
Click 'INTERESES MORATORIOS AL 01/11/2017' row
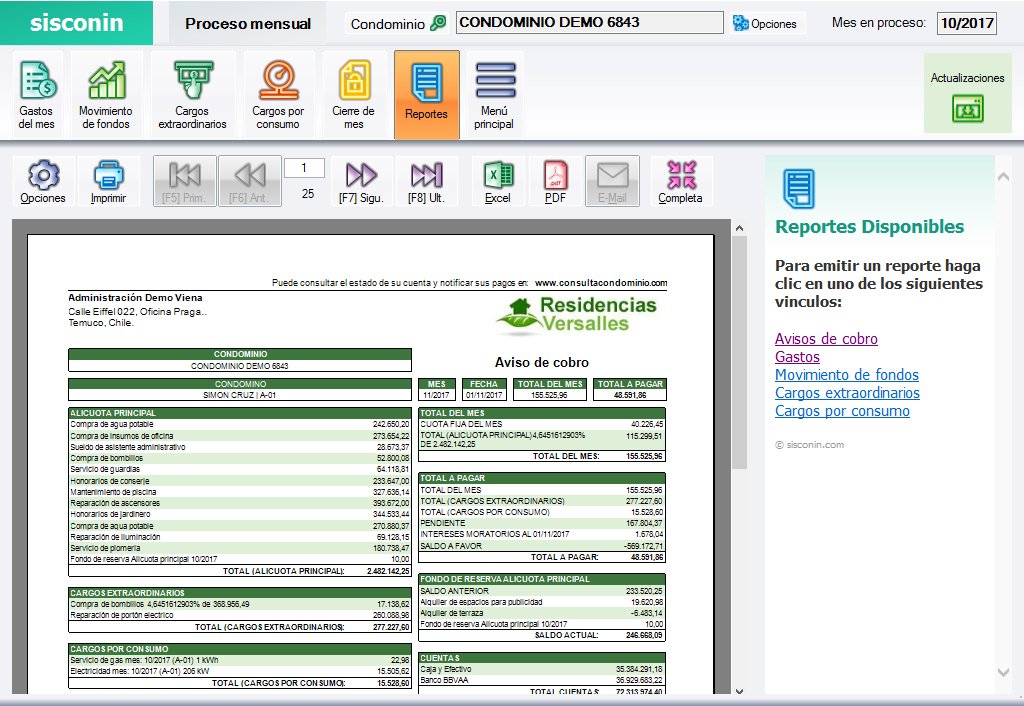pyautogui.click(x=541, y=534)
